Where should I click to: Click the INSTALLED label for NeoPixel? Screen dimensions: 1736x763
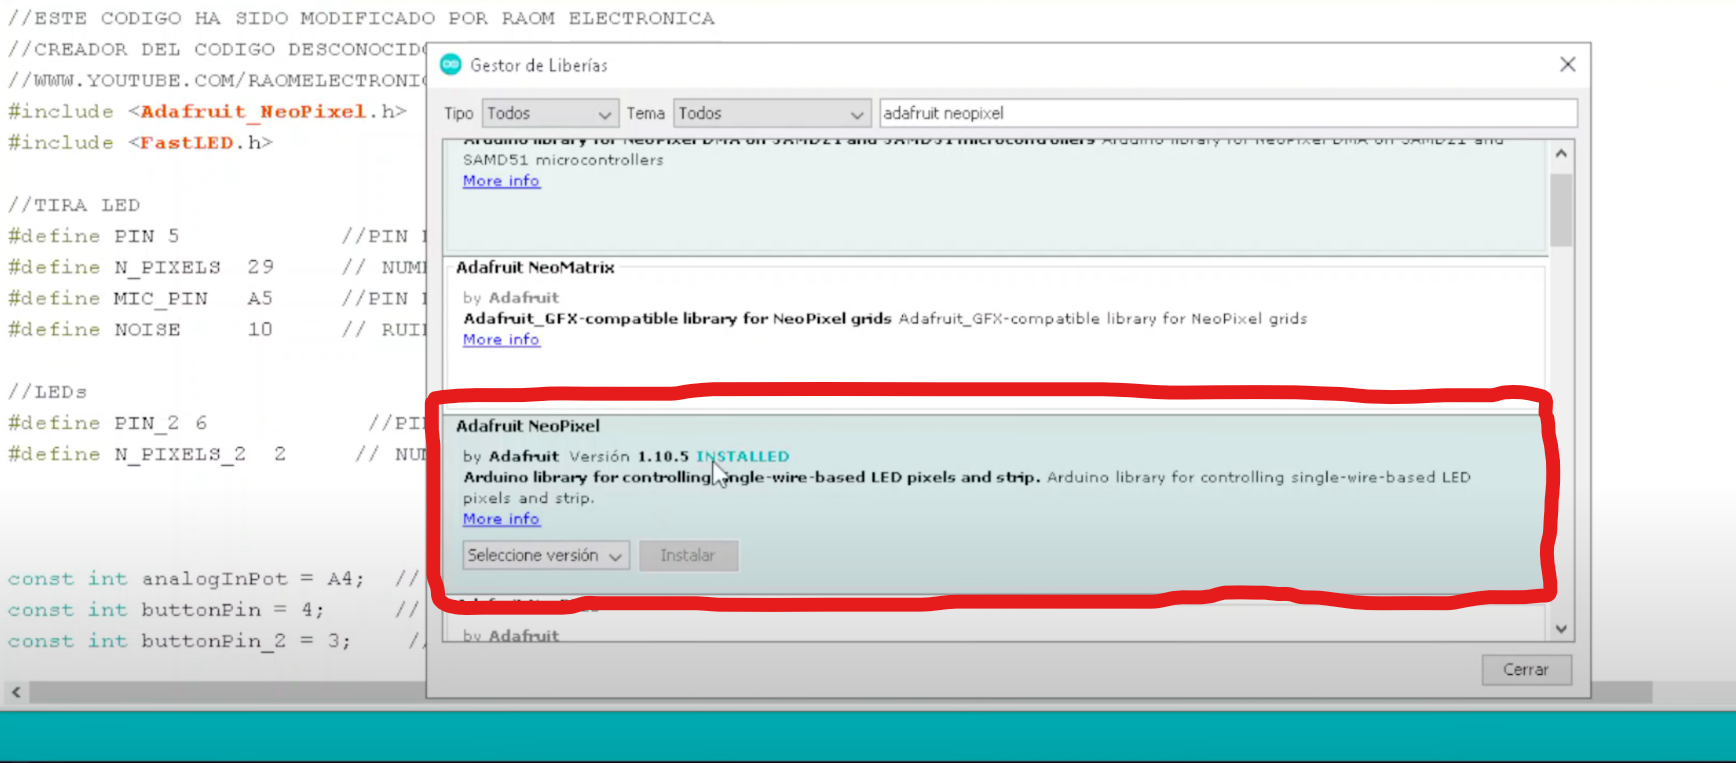pos(743,456)
